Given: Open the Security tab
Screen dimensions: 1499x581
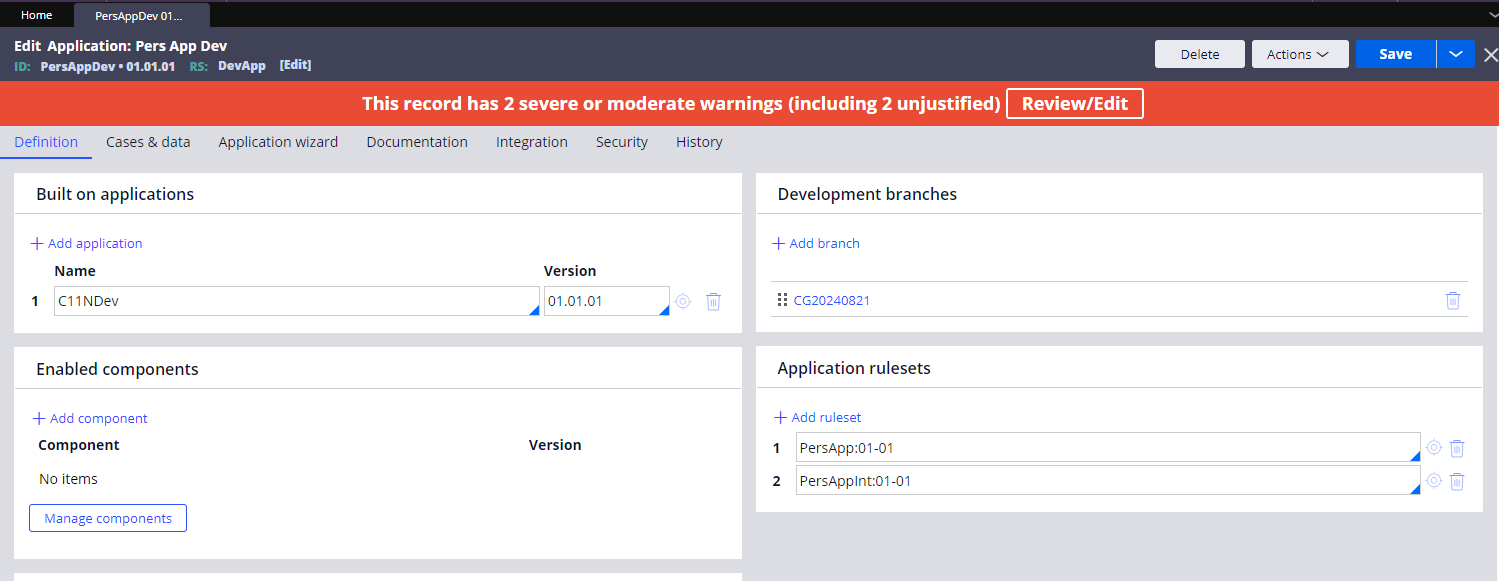Looking at the screenshot, I should point(621,142).
